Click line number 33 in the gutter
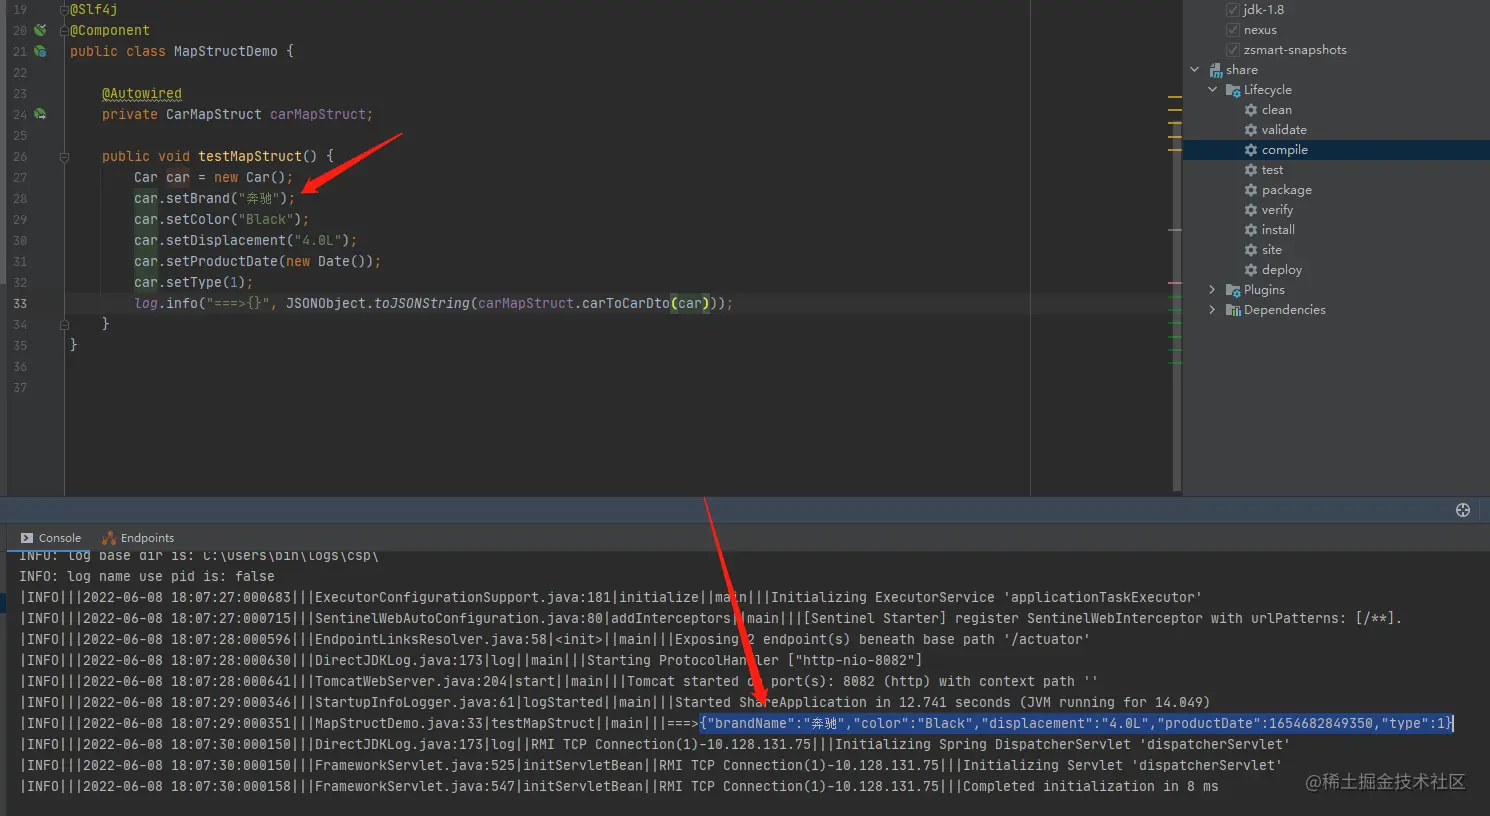The image size is (1490, 816). point(20,303)
